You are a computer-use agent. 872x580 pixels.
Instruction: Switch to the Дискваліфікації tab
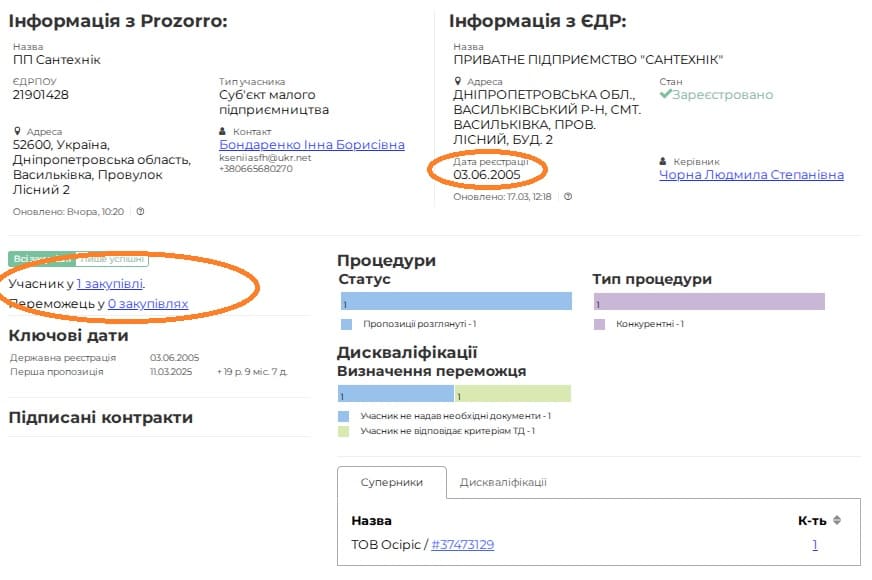click(503, 482)
